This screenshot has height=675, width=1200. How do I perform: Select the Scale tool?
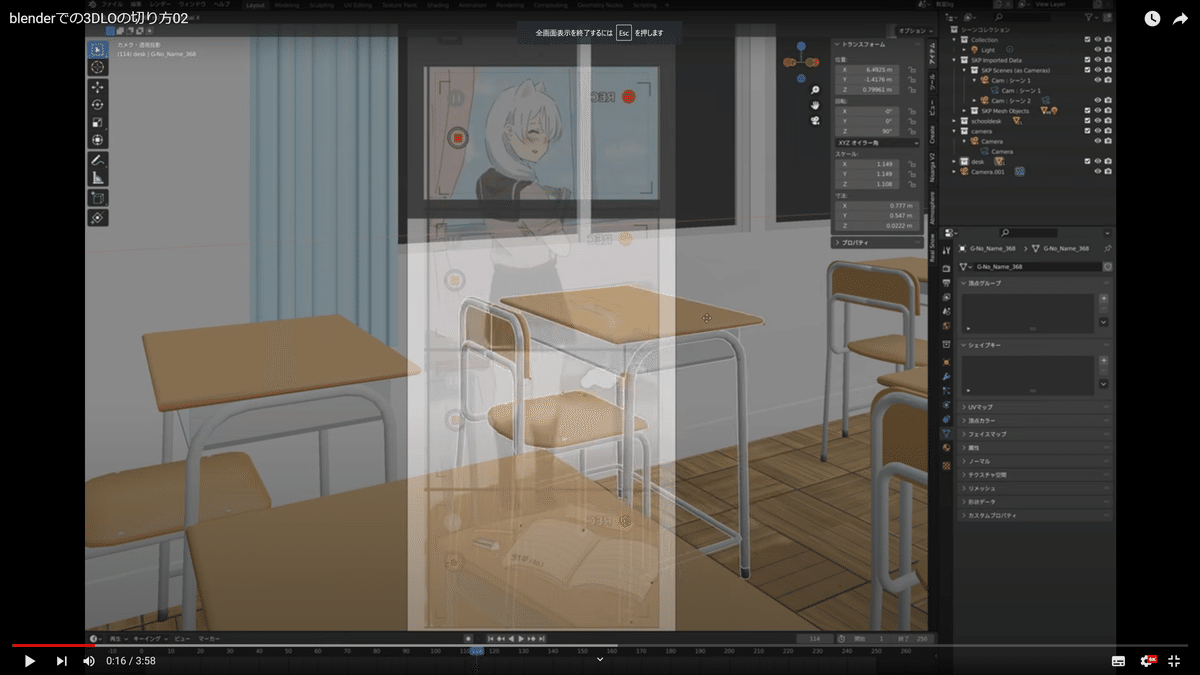[98, 122]
